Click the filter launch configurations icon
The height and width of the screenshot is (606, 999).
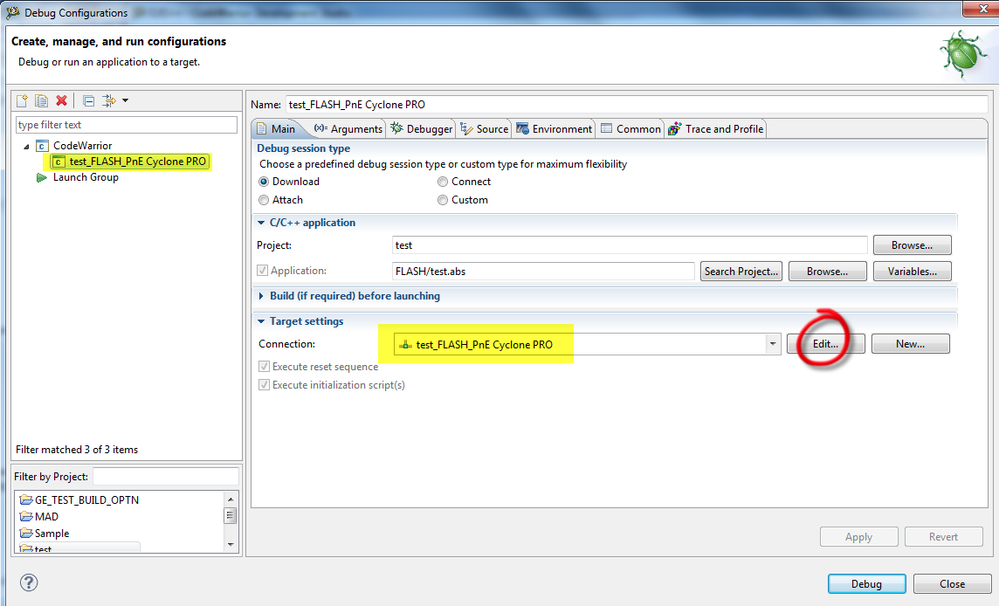(x=110, y=101)
